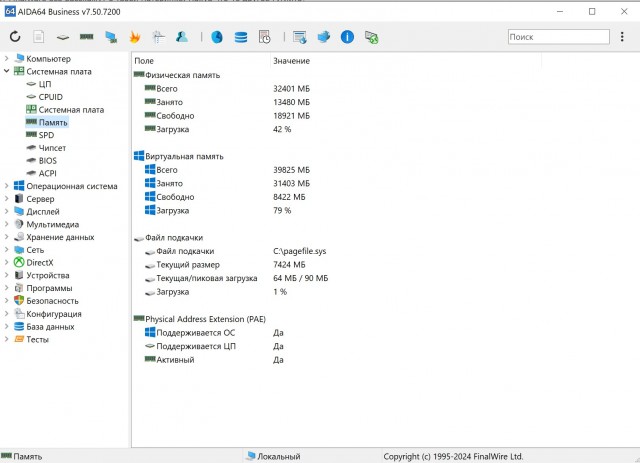Select Тесты in the tree
This screenshot has width=640, height=463.
coord(37,339)
